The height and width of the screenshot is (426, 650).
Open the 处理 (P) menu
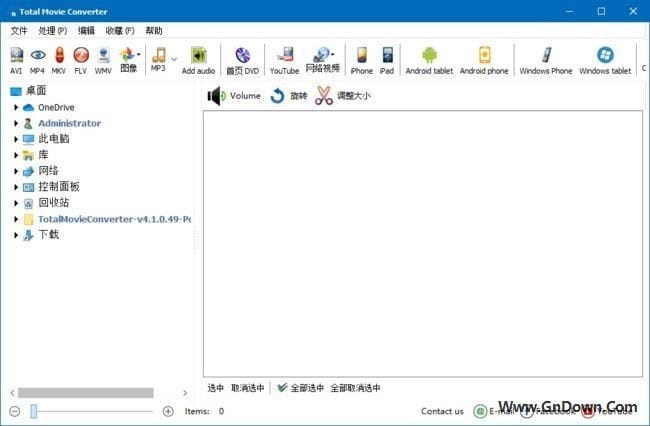(53, 31)
